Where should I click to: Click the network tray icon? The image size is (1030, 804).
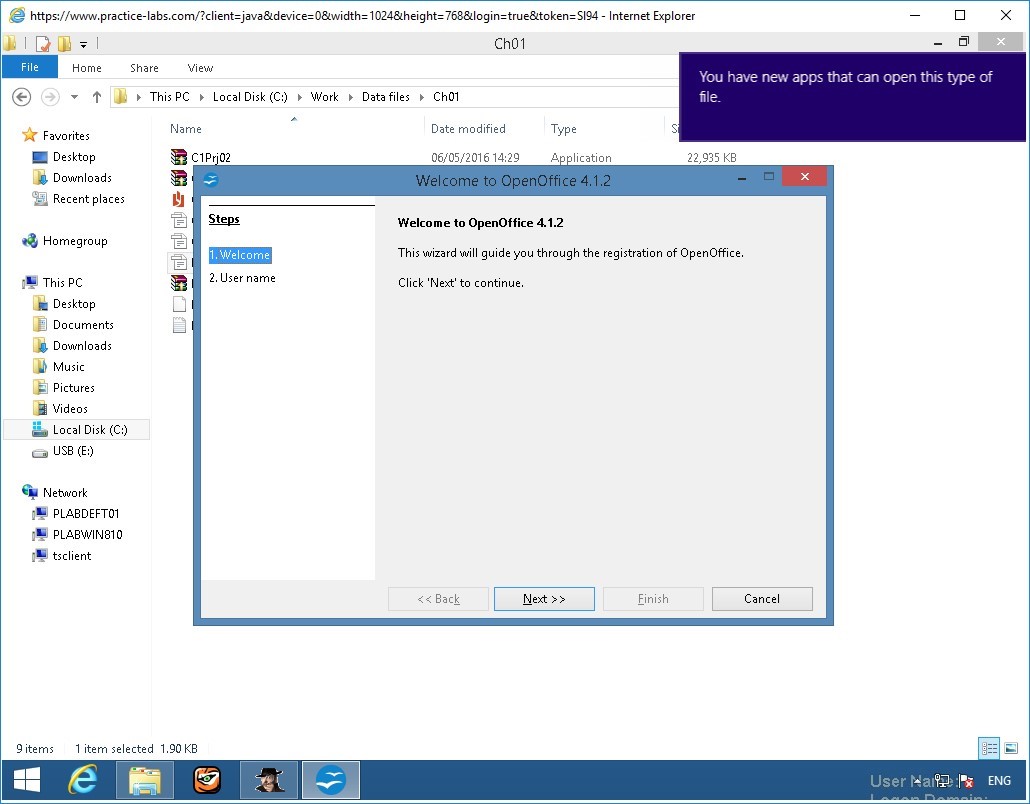[943, 781]
